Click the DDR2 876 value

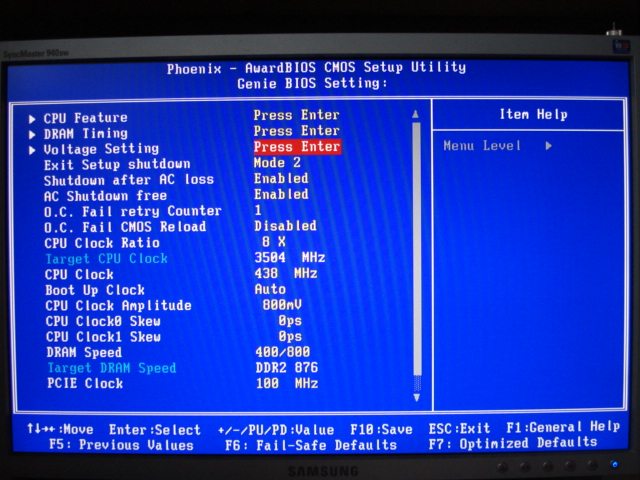(287, 368)
